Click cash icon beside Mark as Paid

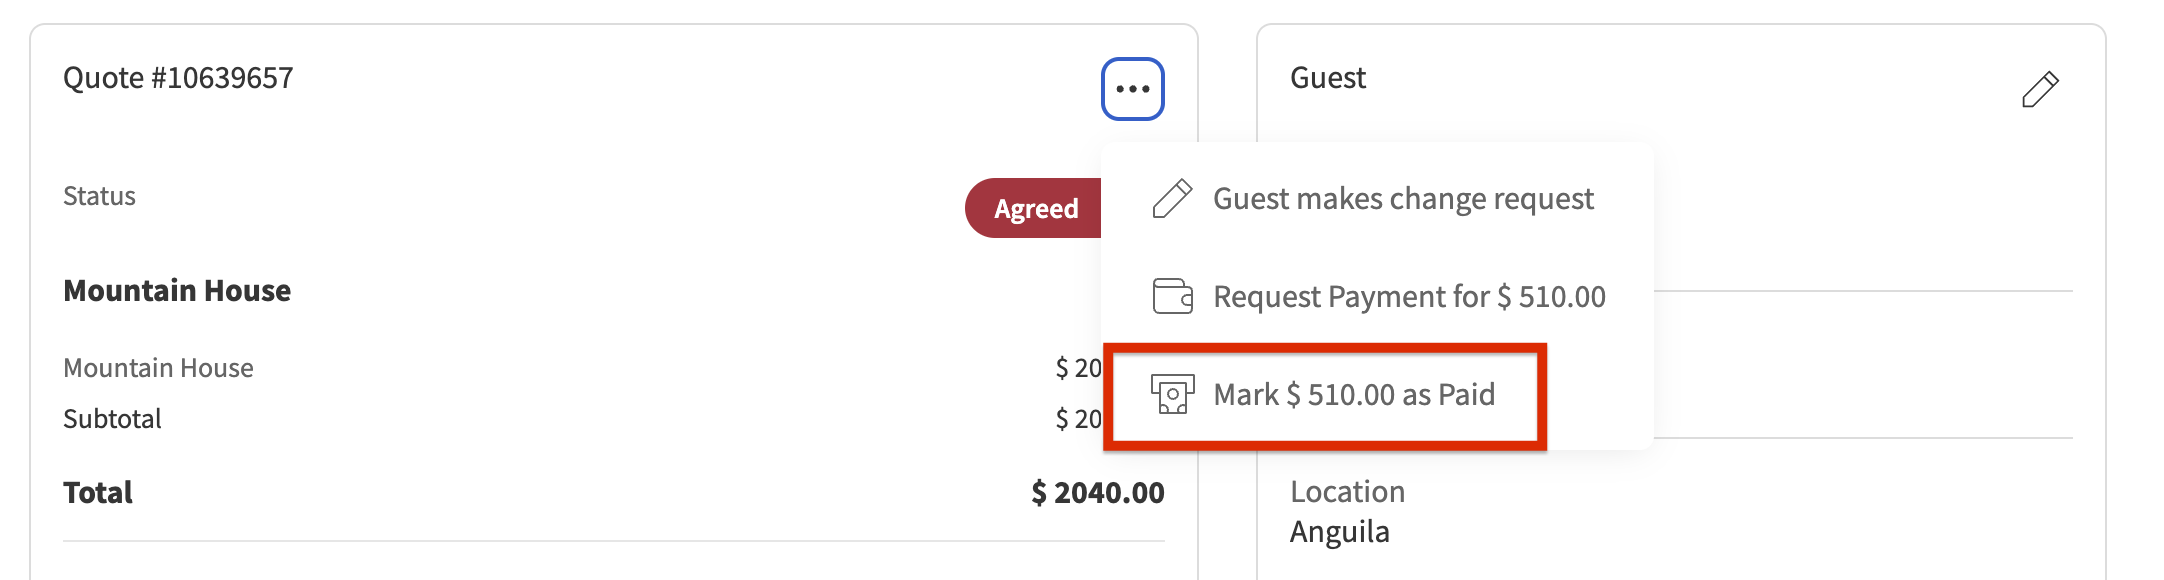[1172, 395]
